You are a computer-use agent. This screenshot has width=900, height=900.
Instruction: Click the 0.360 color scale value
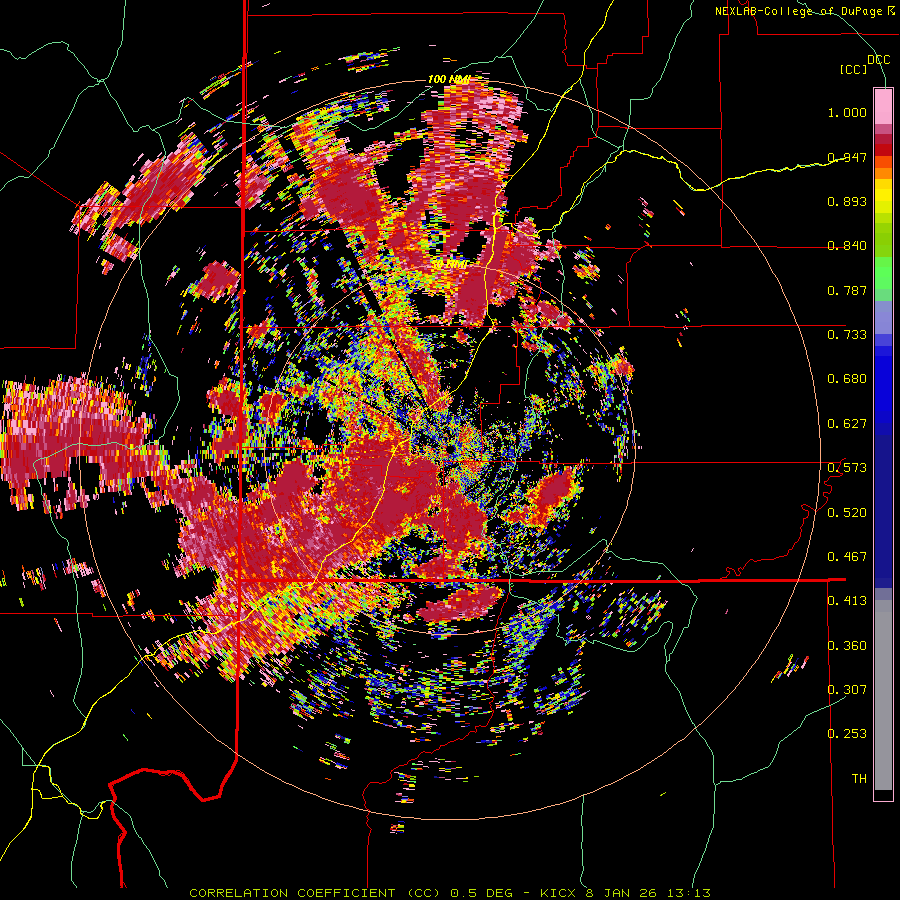pos(847,646)
